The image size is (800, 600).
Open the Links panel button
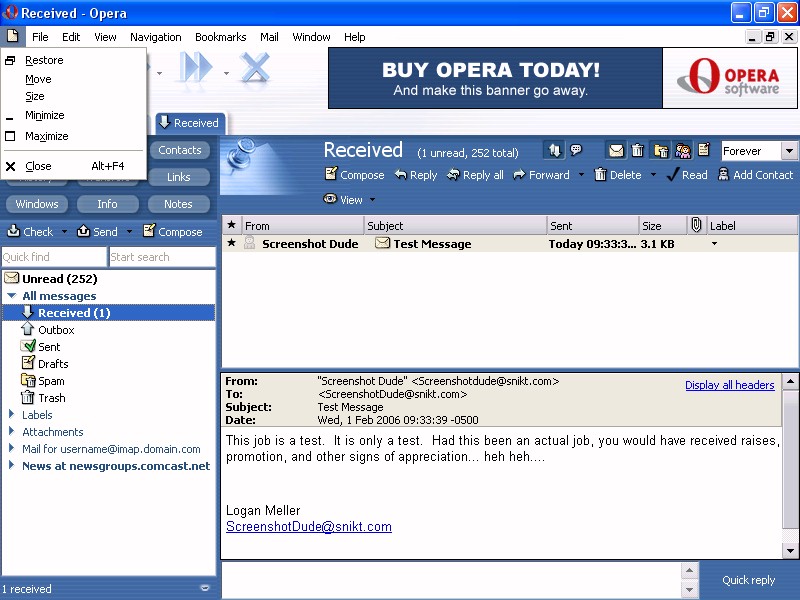click(179, 177)
